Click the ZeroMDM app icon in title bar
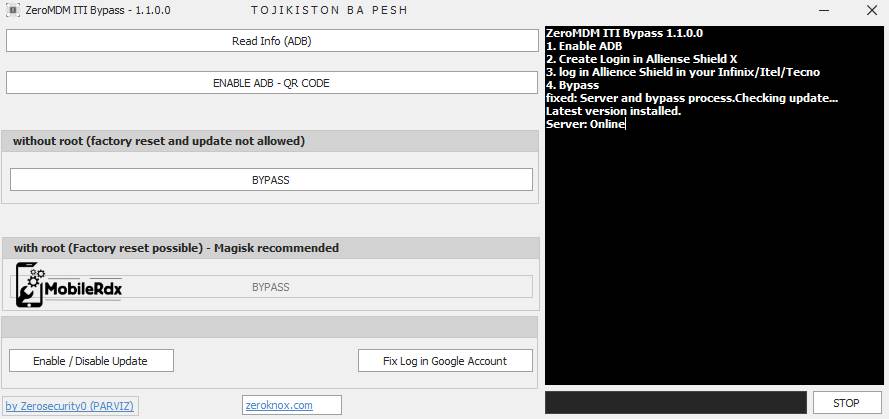The height and width of the screenshot is (419, 889). pyautogui.click(x=12, y=10)
